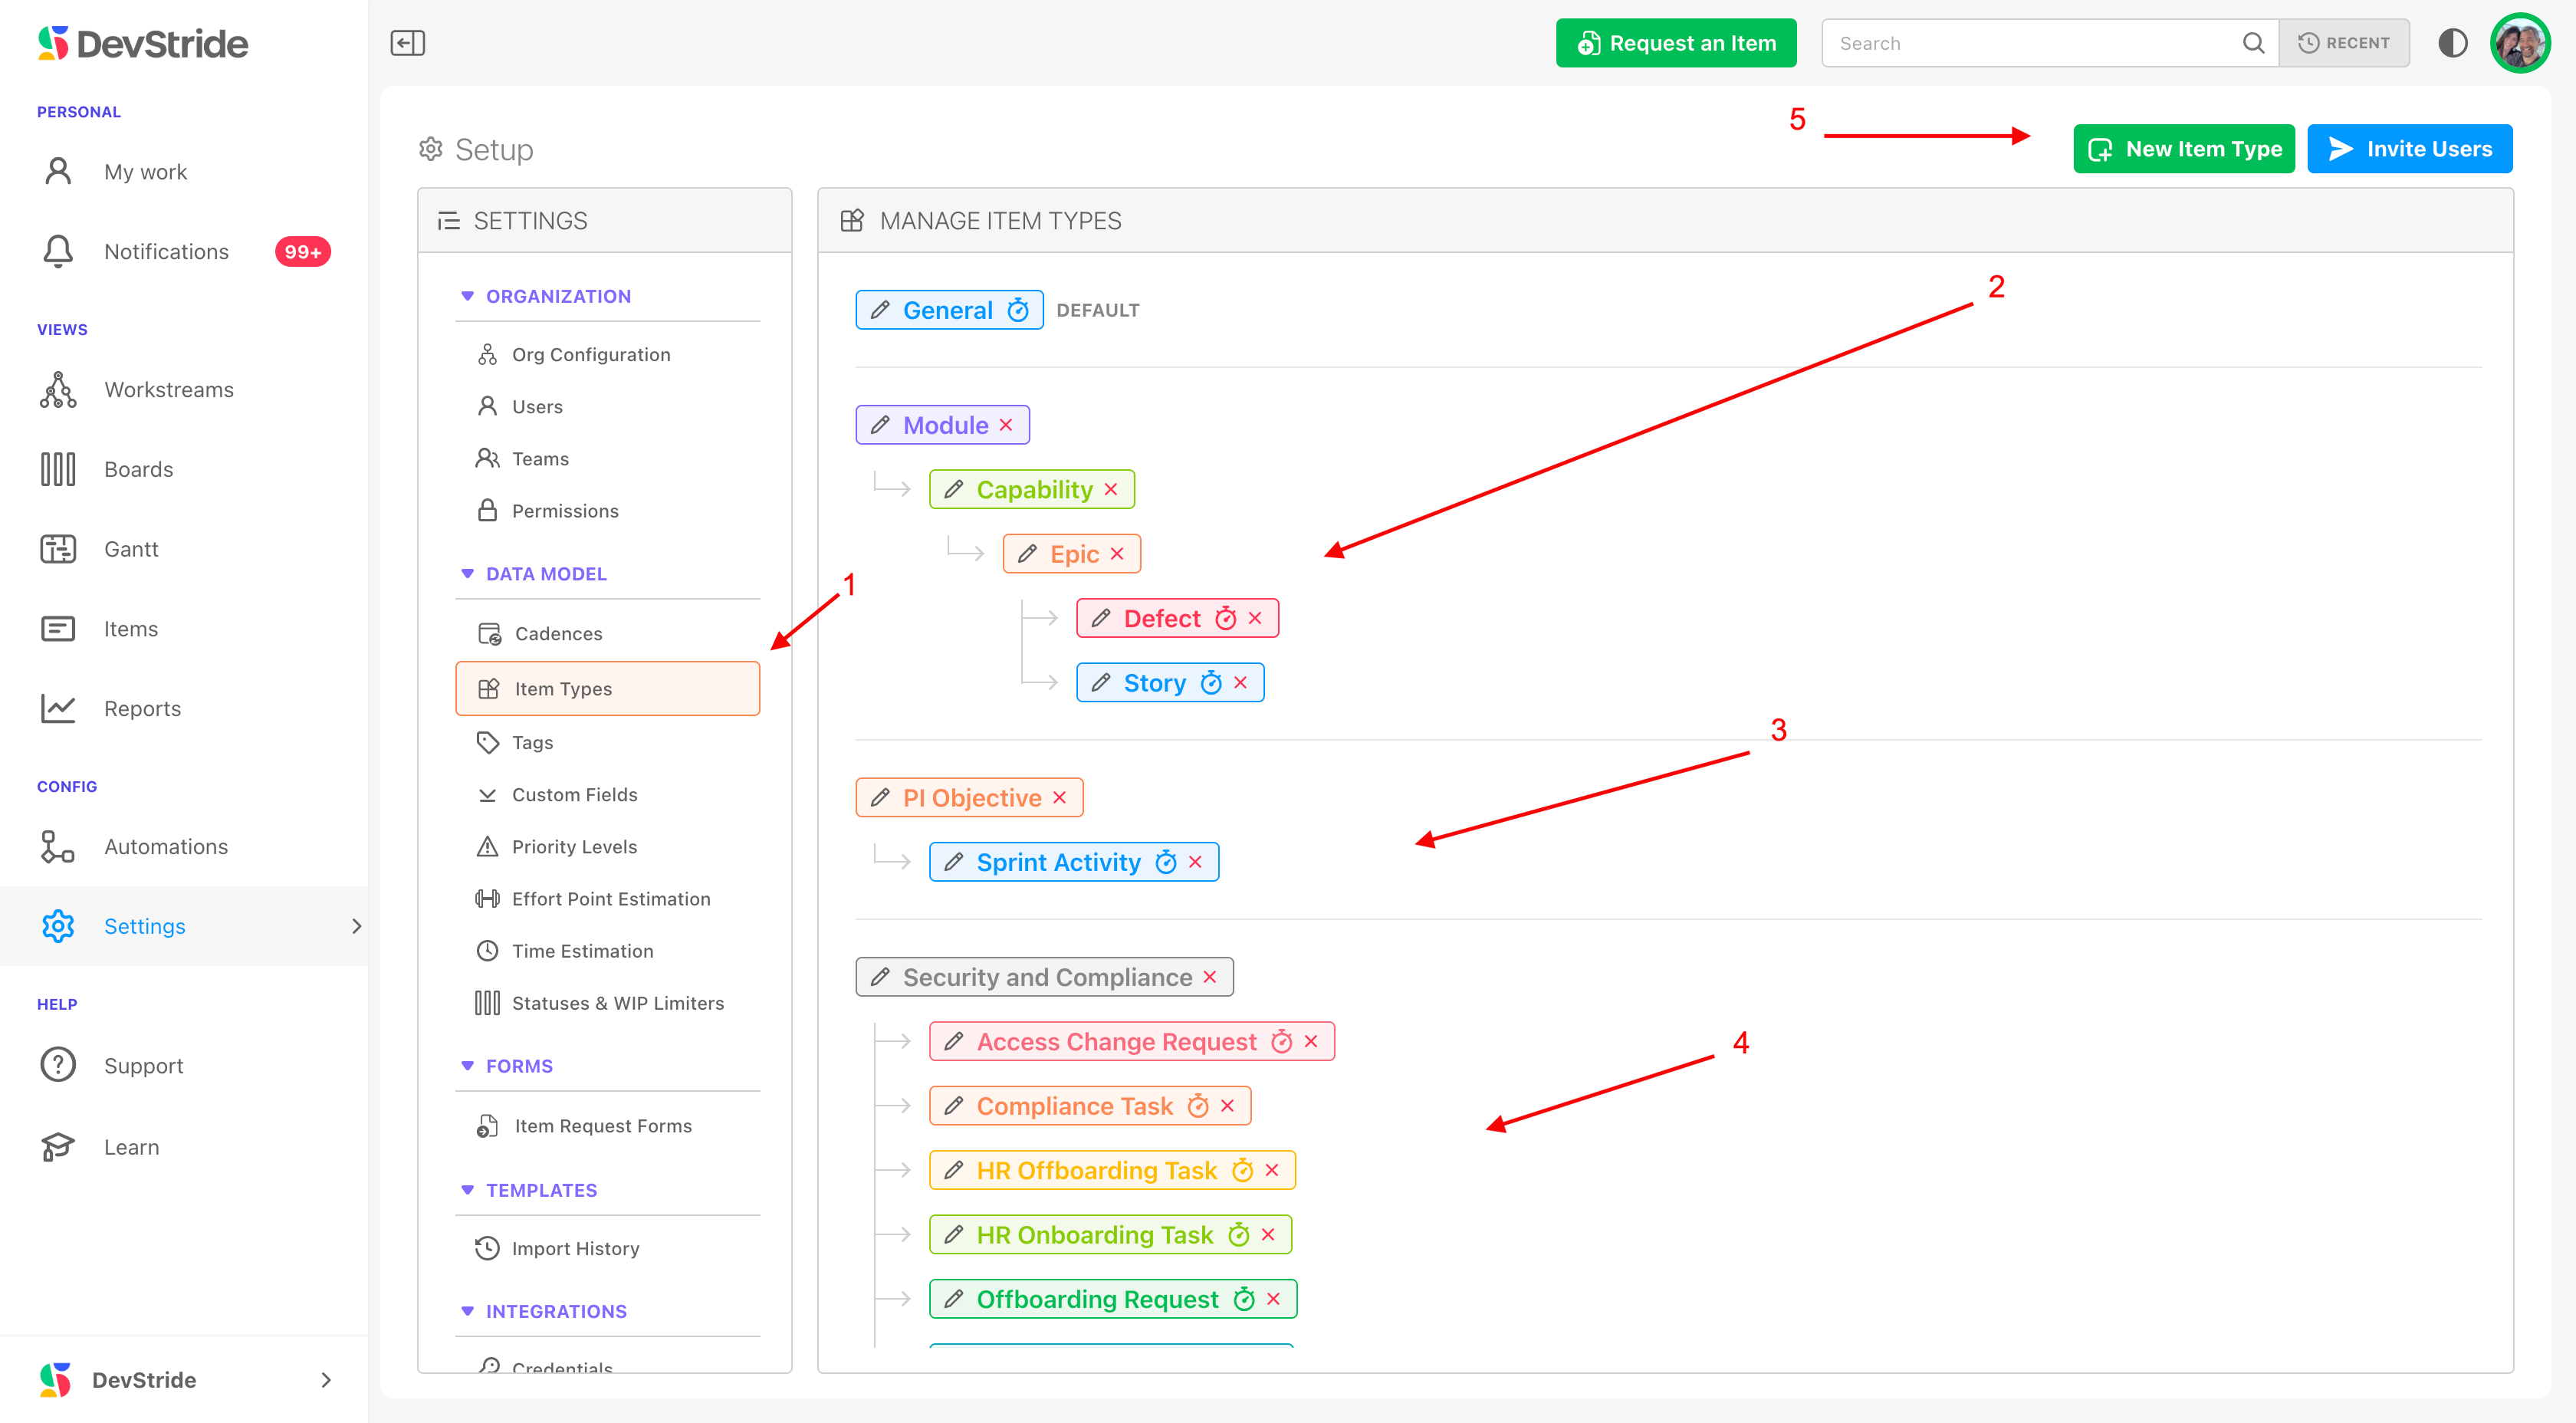Click the Invite Users button
The width and height of the screenshot is (2576, 1423).
2409,149
